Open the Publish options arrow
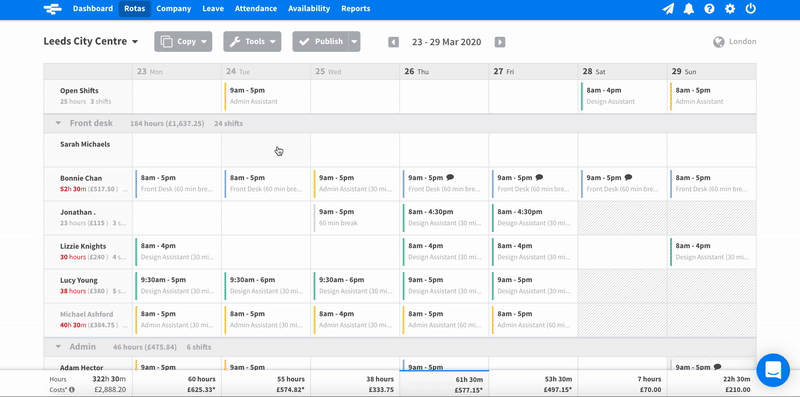The height and width of the screenshot is (397, 800). [x=355, y=42]
